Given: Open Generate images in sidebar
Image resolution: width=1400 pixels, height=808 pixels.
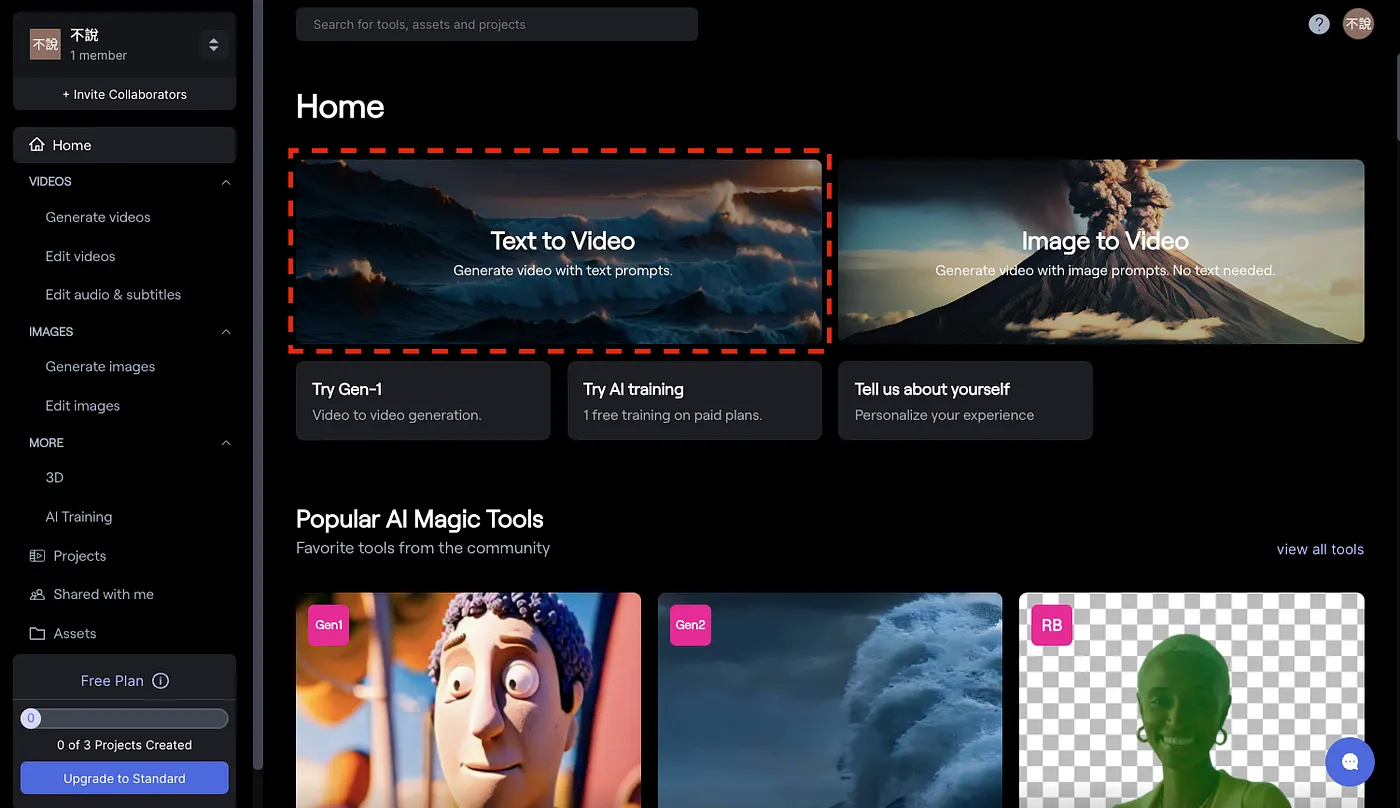Looking at the screenshot, I should (x=100, y=367).
